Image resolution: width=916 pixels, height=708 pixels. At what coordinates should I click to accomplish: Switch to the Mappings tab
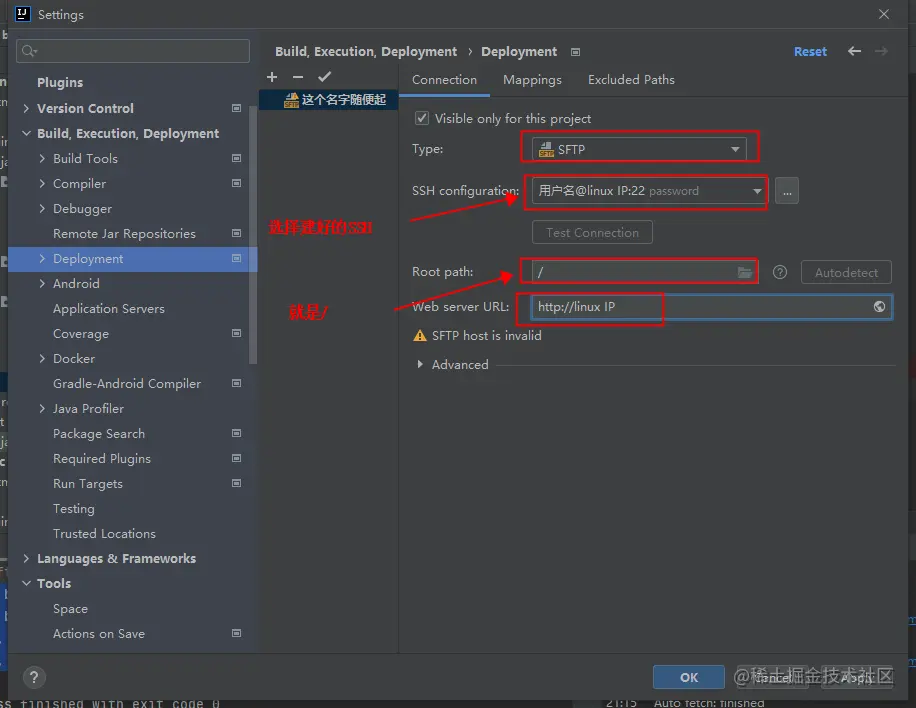tap(532, 80)
